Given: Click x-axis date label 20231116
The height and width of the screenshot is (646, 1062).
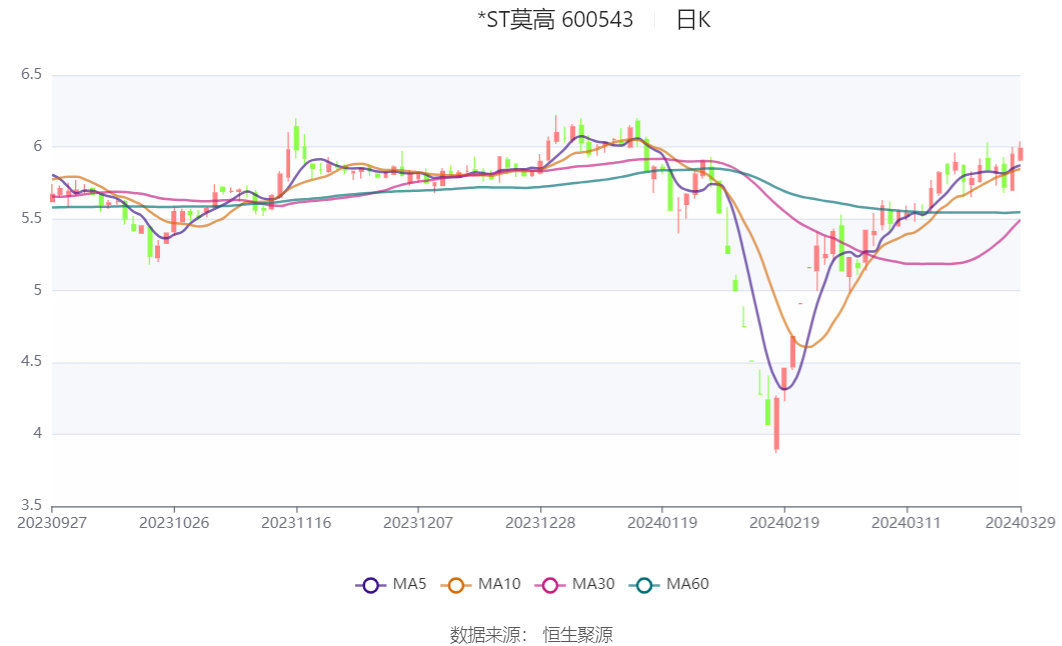Looking at the screenshot, I should pyautogui.click(x=296, y=523).
